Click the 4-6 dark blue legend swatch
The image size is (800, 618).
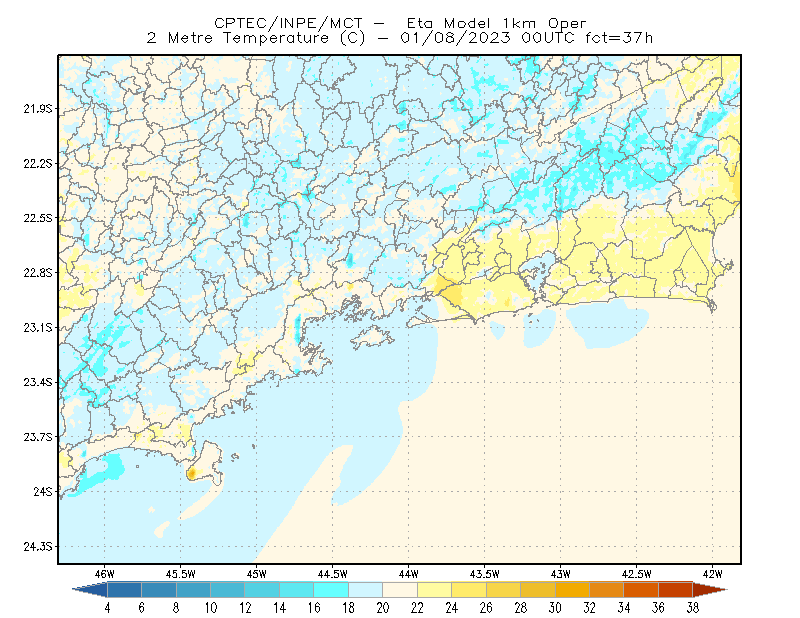click(x=124, y=590)
